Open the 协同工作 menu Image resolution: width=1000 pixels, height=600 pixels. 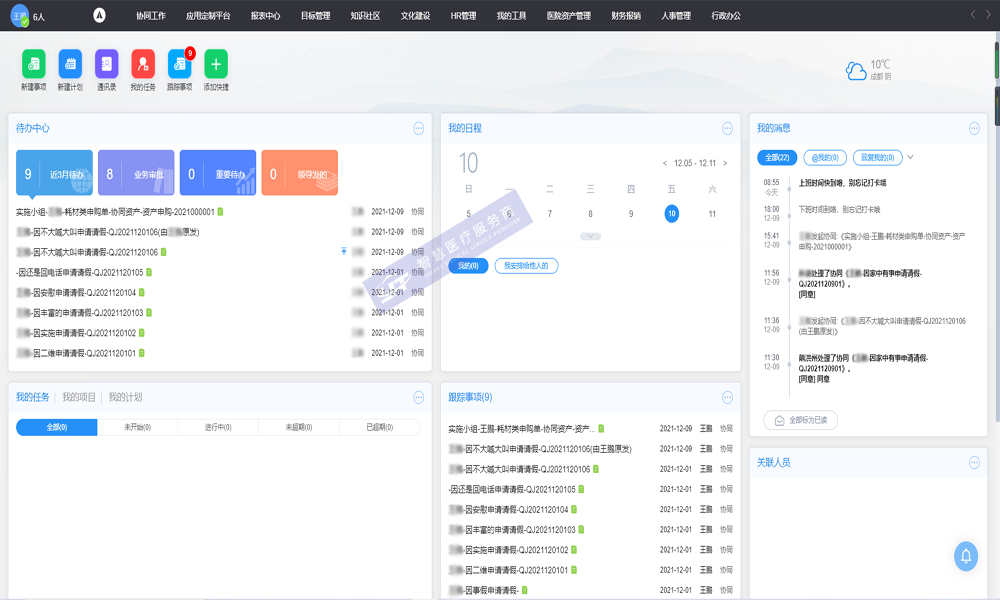tap(151, 16)
